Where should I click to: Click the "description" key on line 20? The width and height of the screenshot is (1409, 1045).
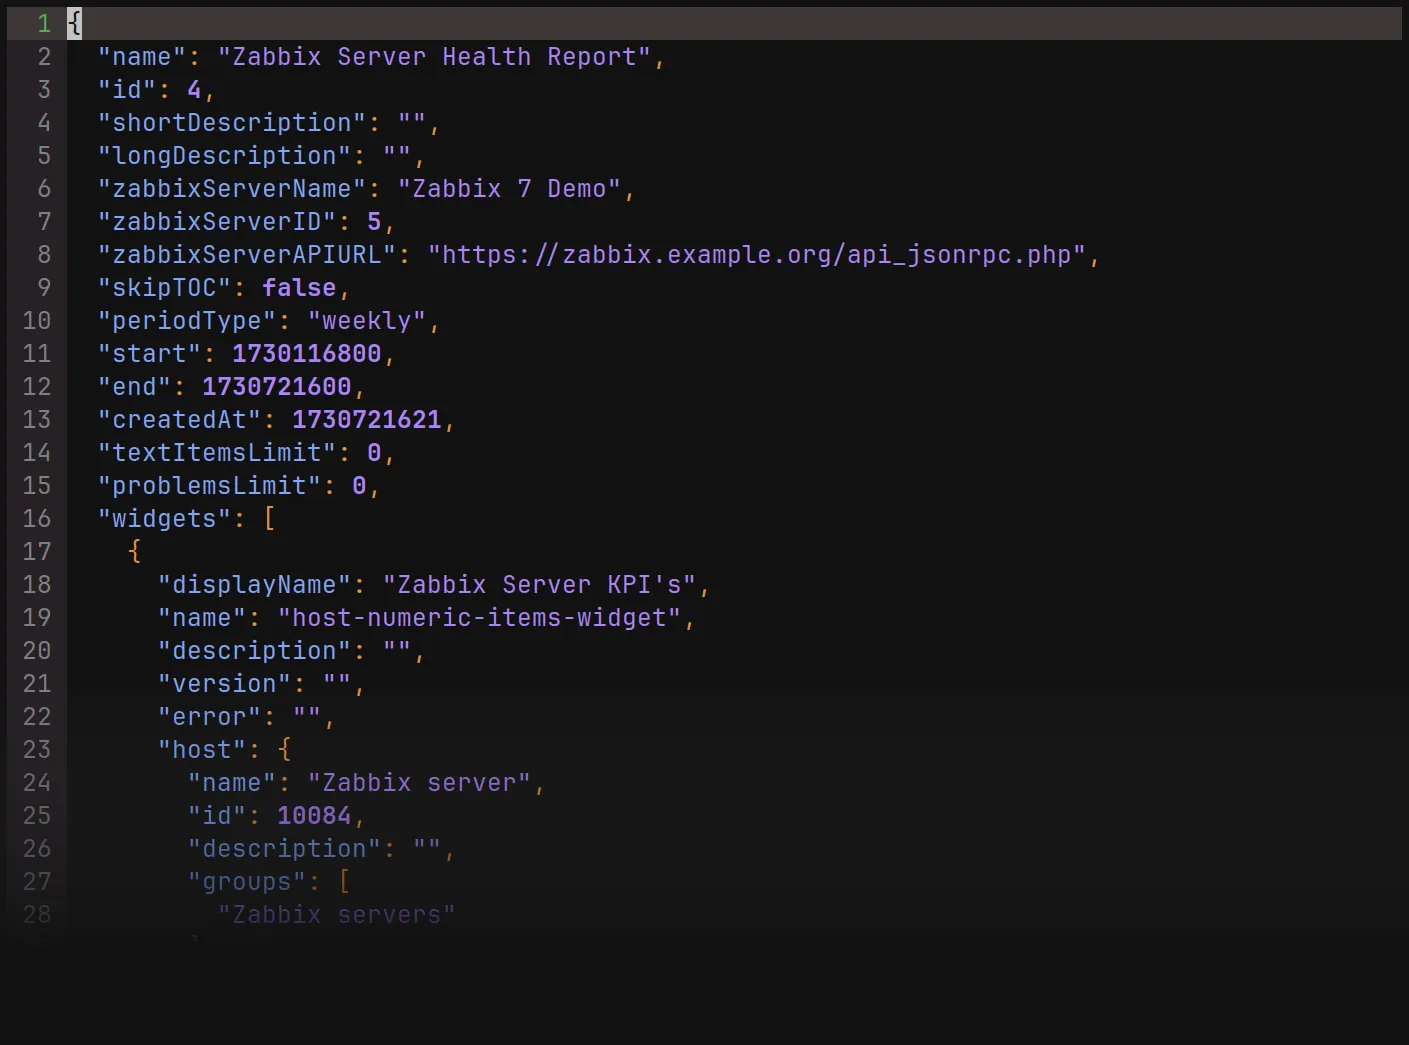254,651
